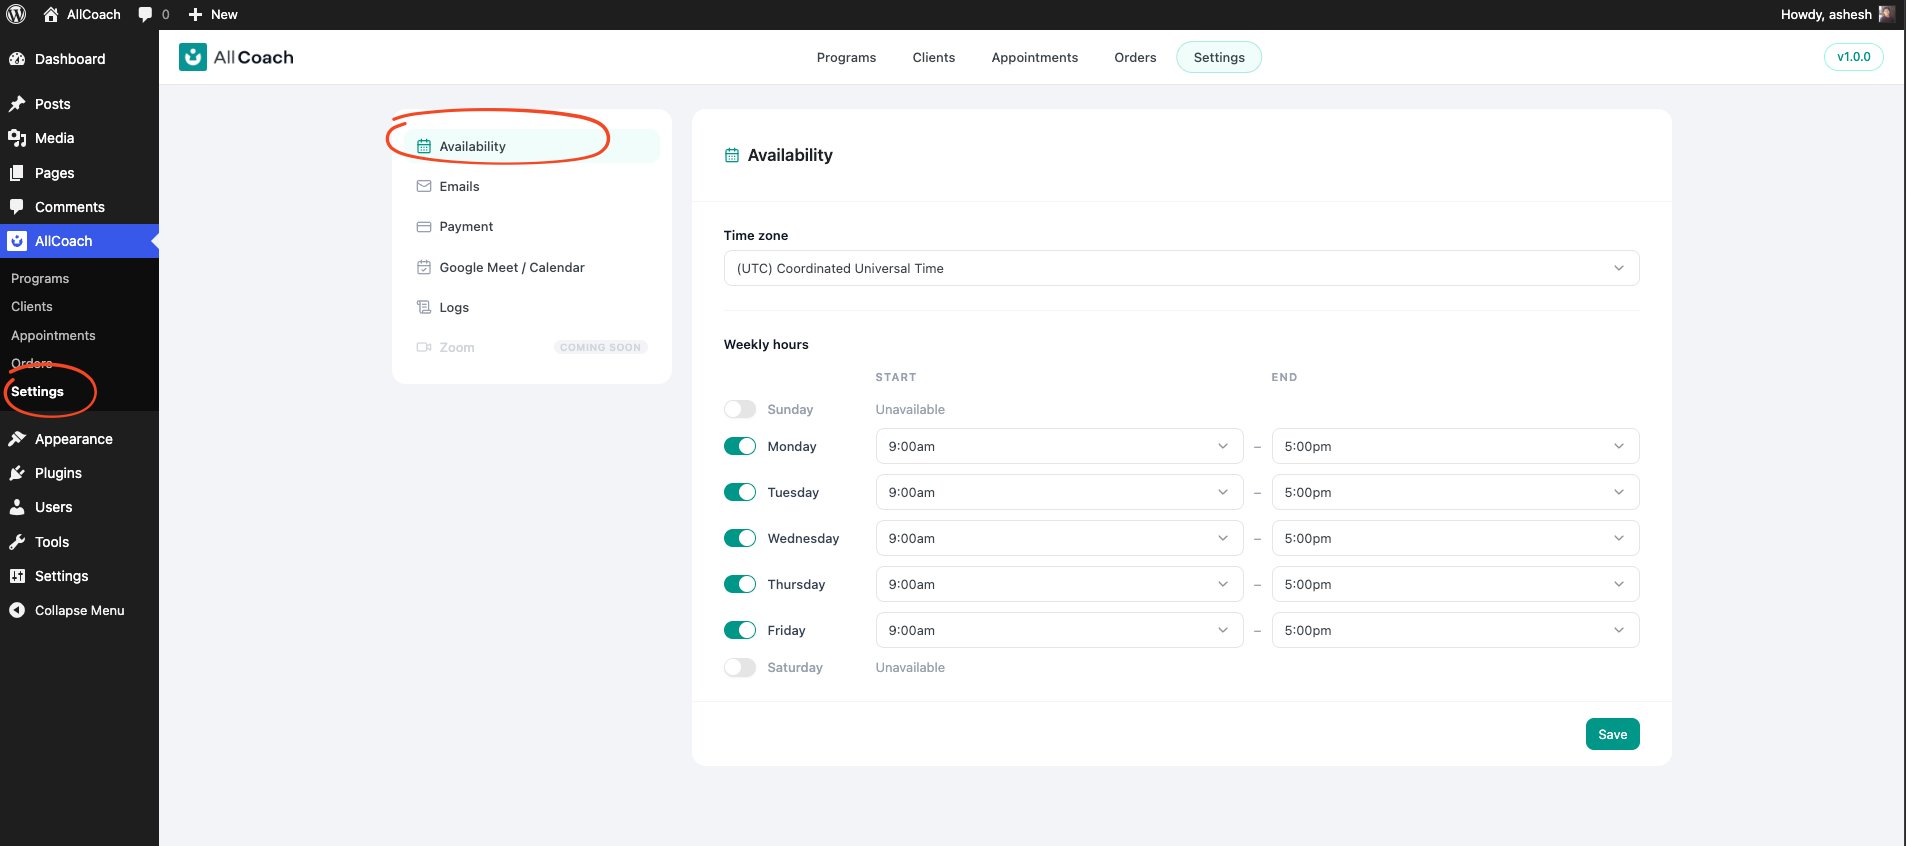This screenshot has height=846, width=1906.
Task: Expand Wednesday start time dropdown
Action: (1059, 538)
